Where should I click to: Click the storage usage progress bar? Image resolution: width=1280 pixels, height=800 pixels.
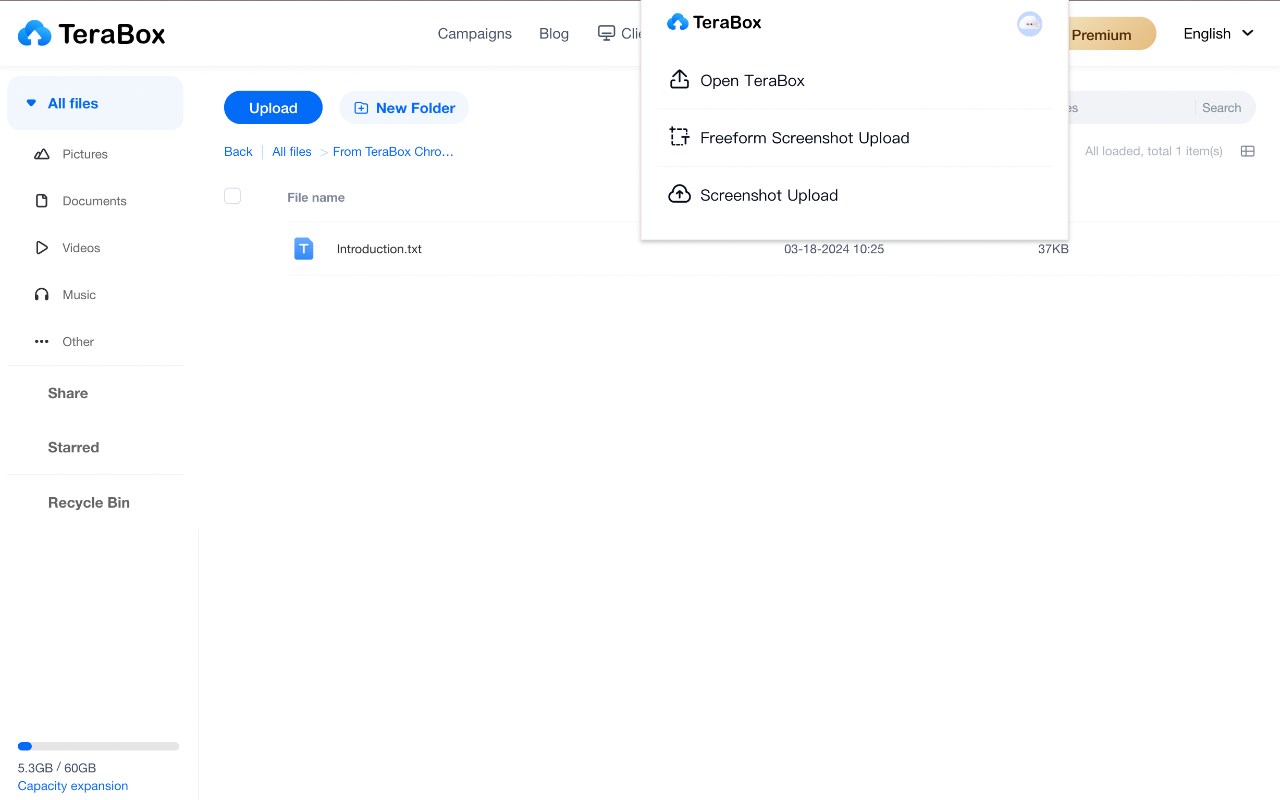[x=98, y=746]
